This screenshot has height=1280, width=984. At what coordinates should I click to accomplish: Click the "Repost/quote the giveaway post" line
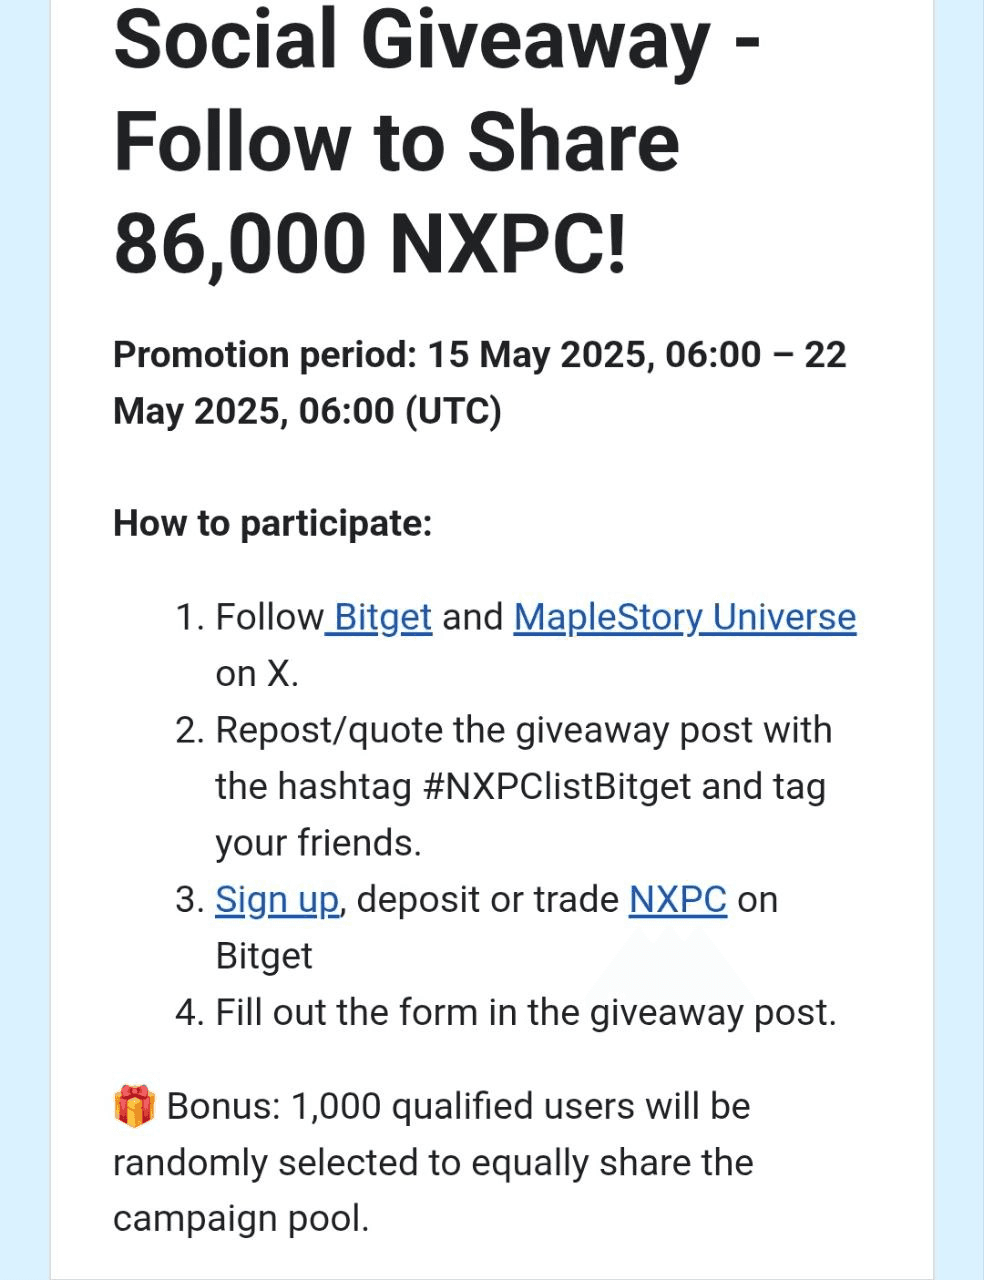pos(523,730)
